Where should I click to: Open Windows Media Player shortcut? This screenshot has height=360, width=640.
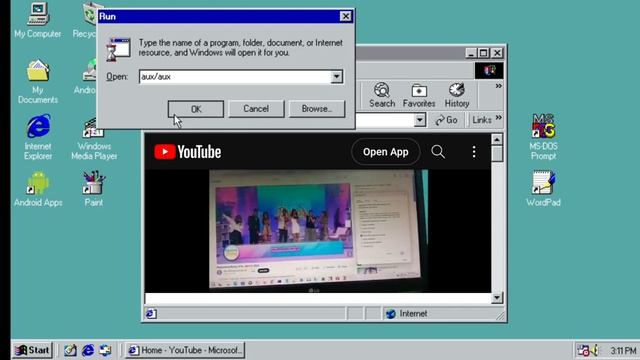94,139
